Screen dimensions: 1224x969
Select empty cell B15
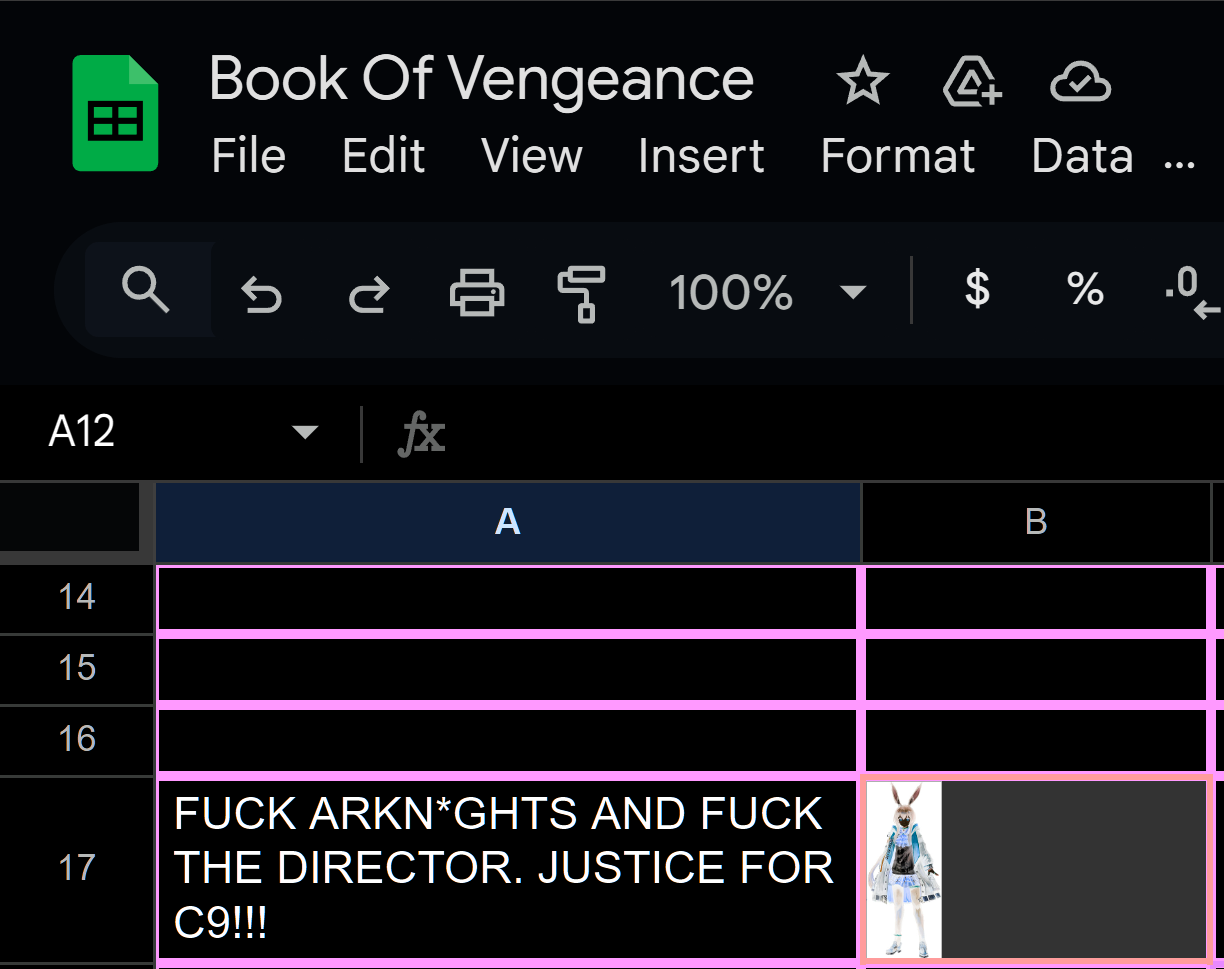coord(1036,669)
